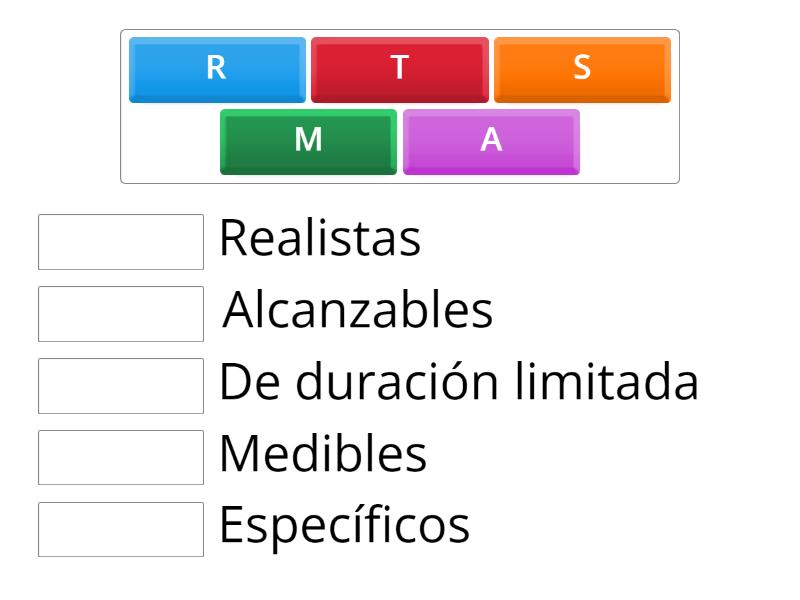The height and width of the screenshot is (600, 800).
Task: Select the answer slot next to Alcanzables
Action: 121,314
